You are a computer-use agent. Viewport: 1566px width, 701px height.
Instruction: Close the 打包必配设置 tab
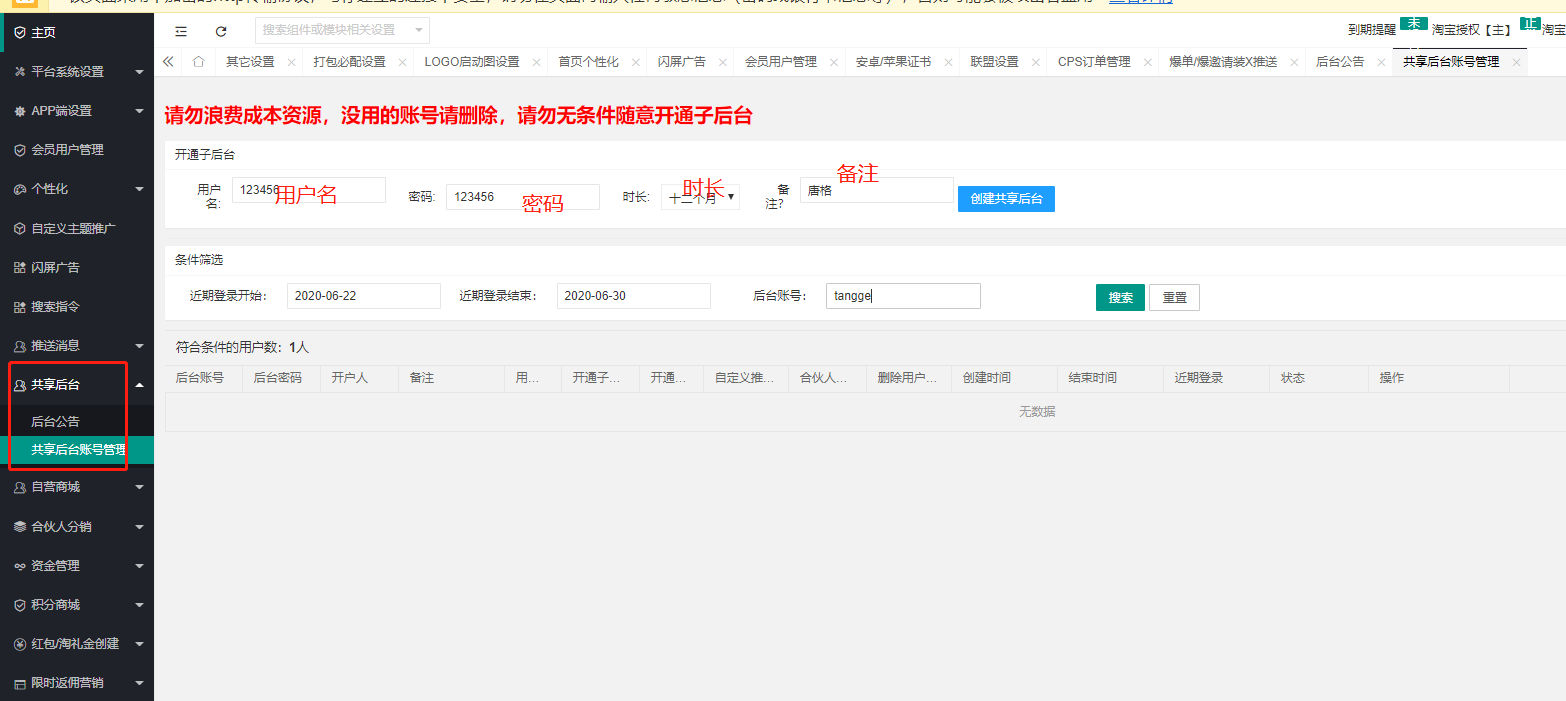(x=403, y=62)
